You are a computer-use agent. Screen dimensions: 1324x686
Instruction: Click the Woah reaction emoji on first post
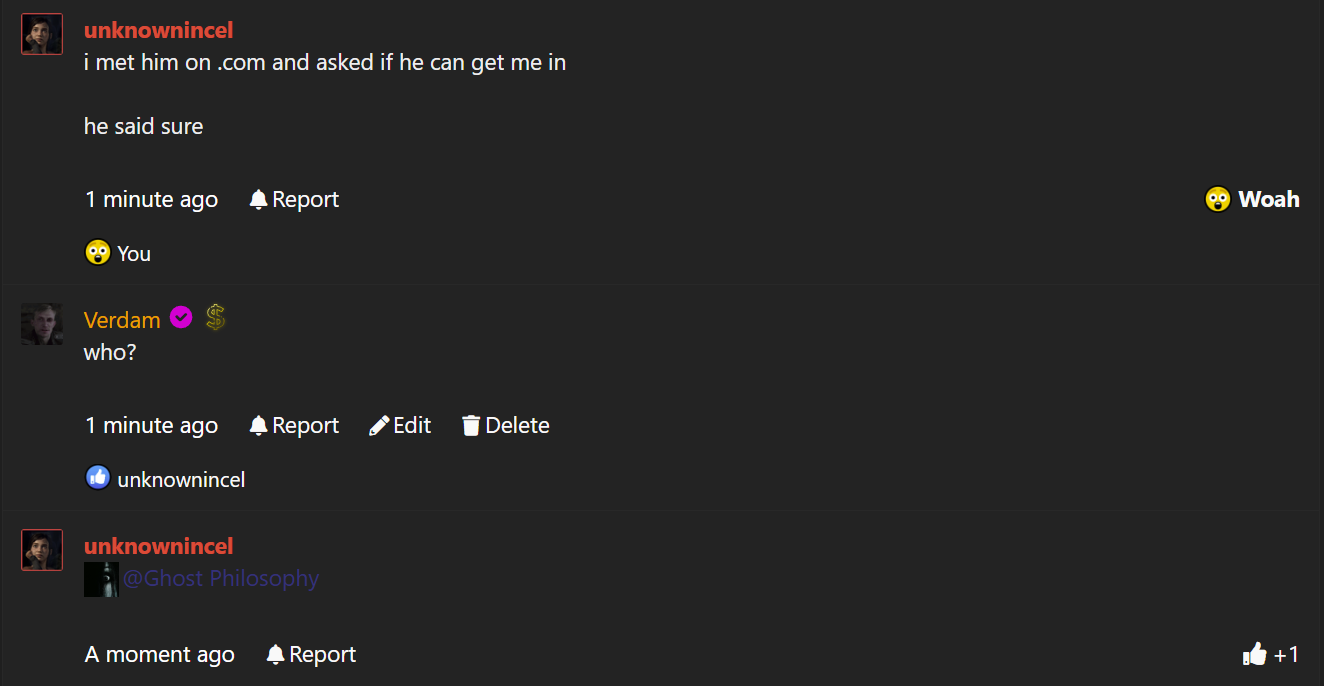[x=1217, y=200]
